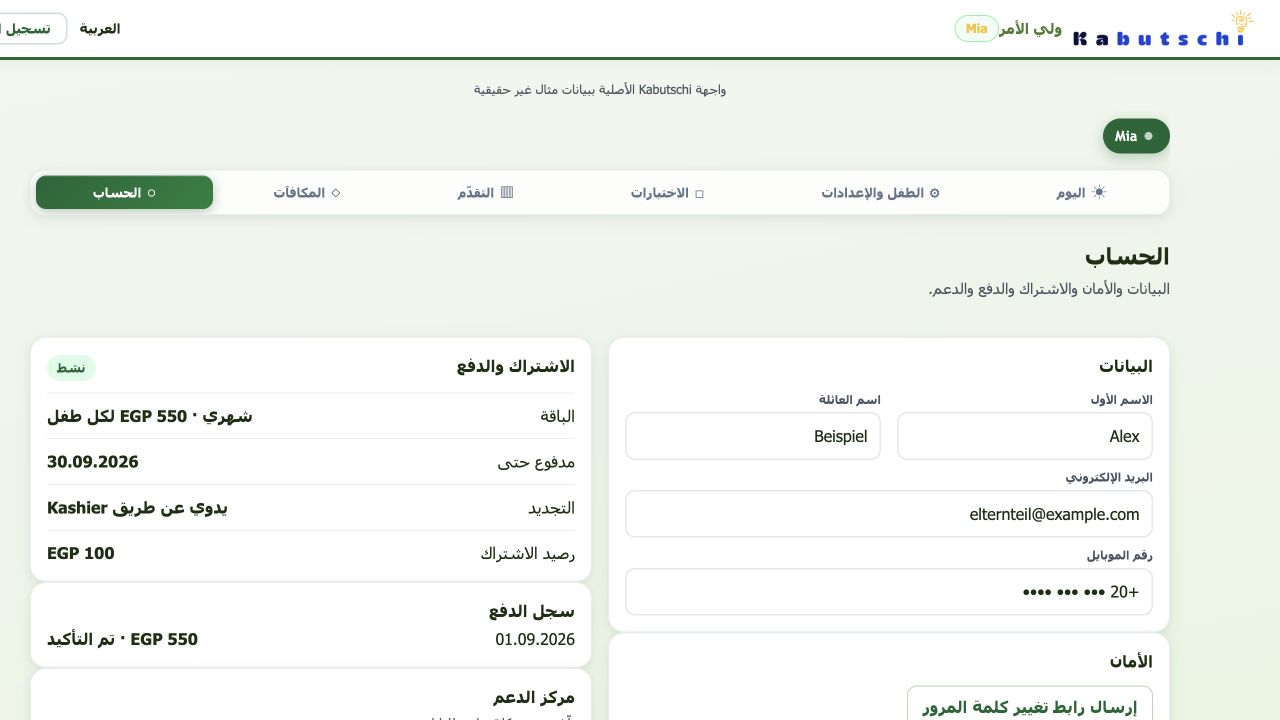Focus the family name field Beispiel
This screenshot has width=1280, height=720.
[753, 436]
